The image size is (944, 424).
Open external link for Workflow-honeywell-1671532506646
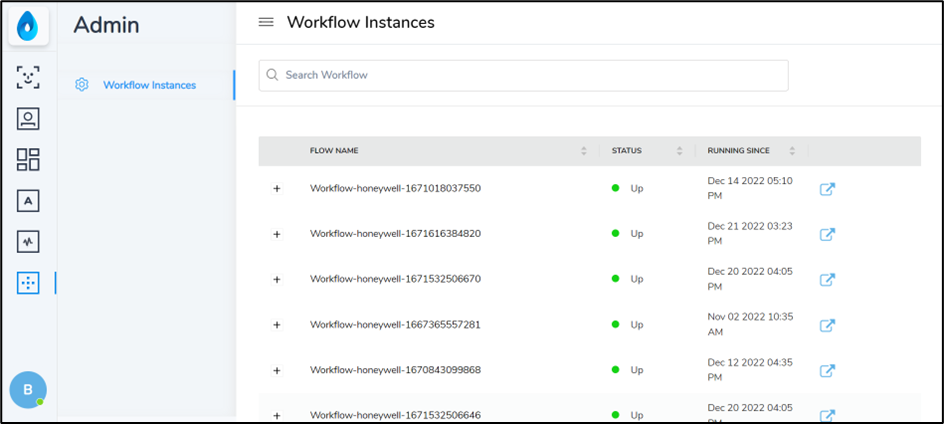[x=827, y=416]
